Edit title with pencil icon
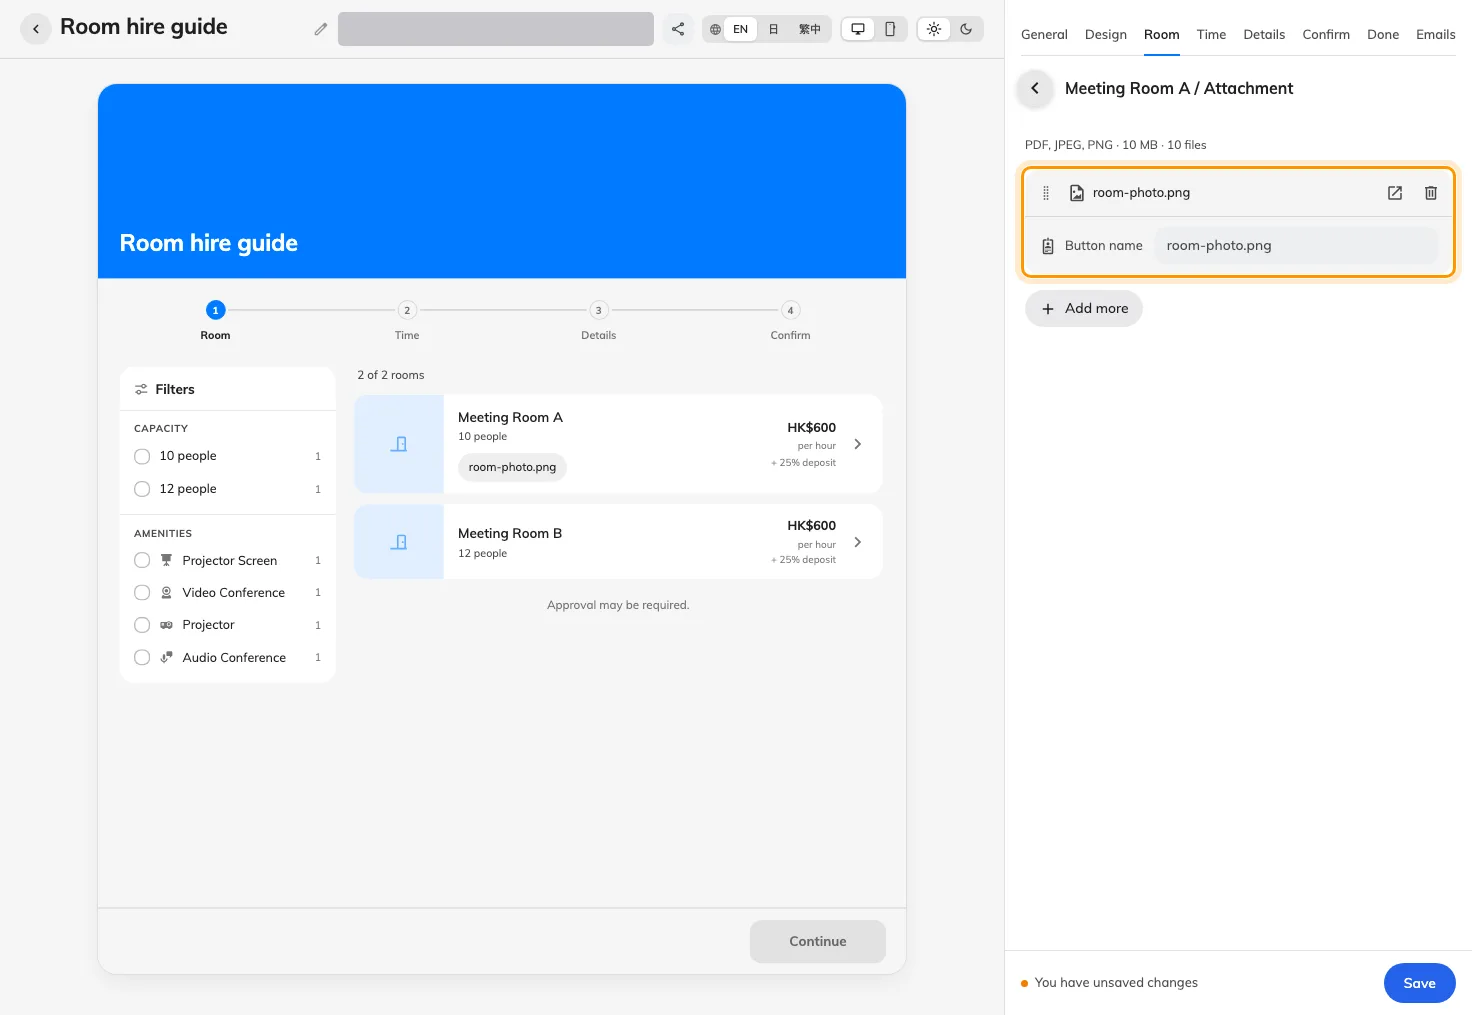This screenshot has width=1472, height=1015. (321, 29)
